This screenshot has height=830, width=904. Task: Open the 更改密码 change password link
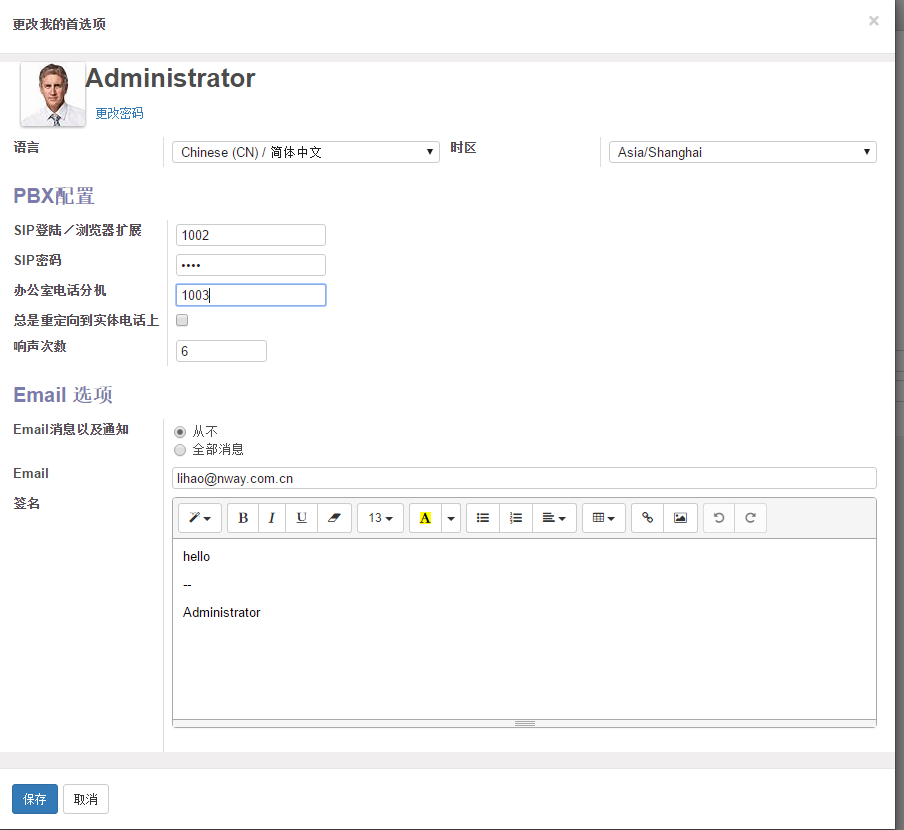tap(119, 114)
